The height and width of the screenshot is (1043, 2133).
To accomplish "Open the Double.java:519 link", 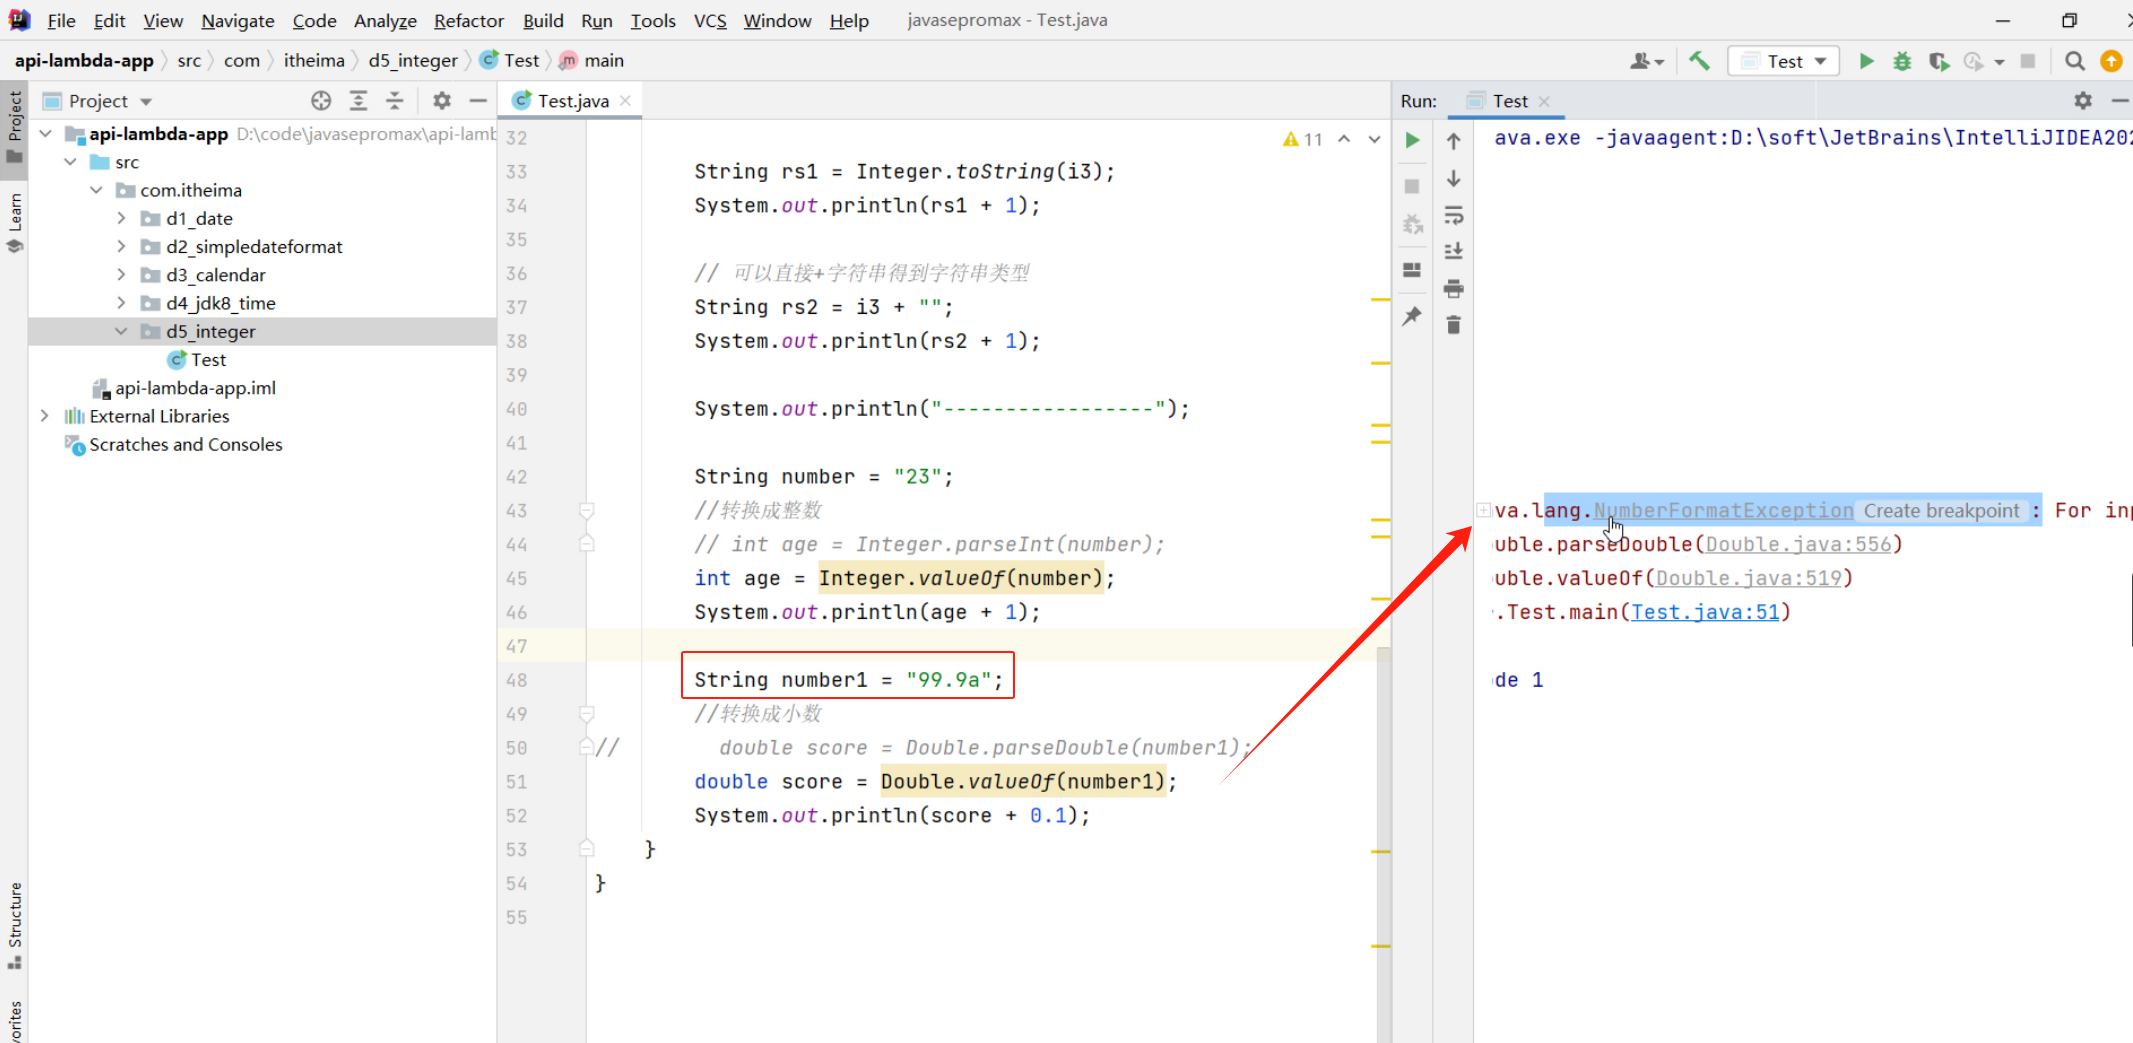I will [x=1749, y=578].
